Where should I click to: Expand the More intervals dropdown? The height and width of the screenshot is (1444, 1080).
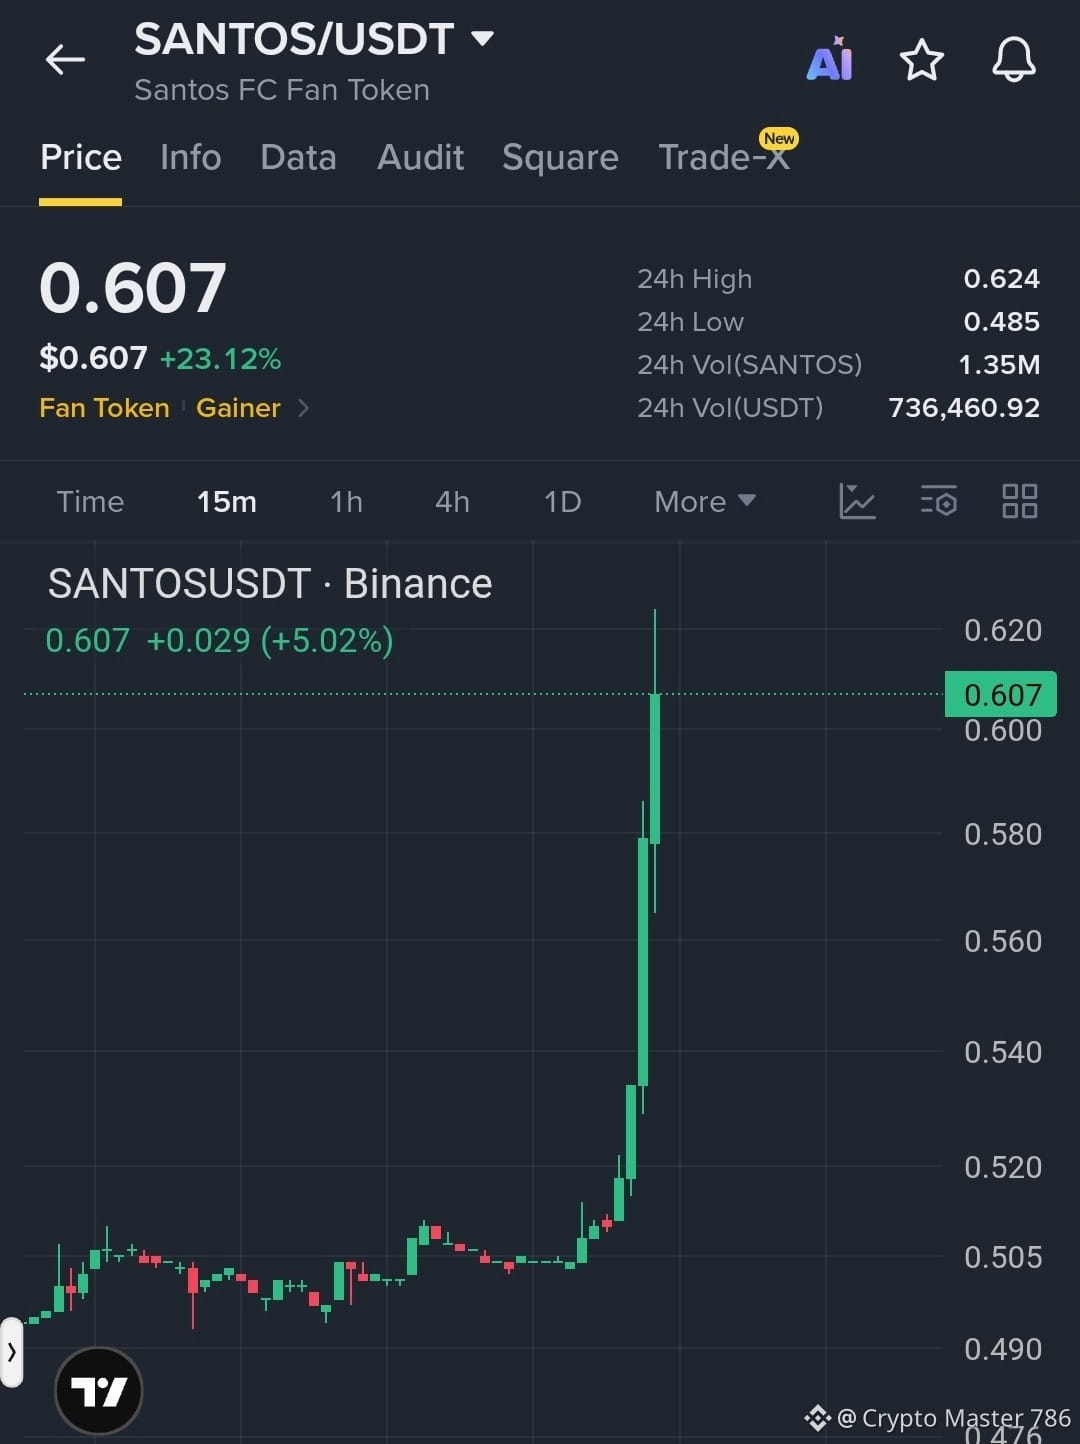(x=705, y=502)
